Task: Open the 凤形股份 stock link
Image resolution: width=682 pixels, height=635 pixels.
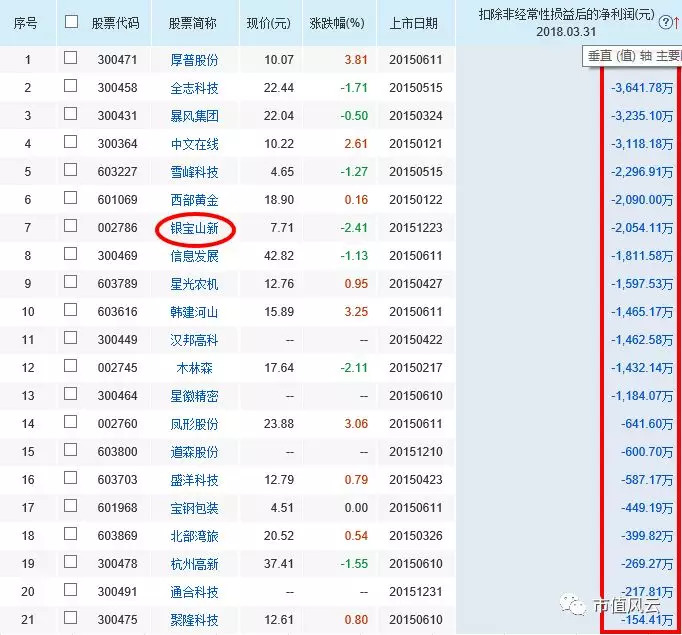Action: click(194, 424)
